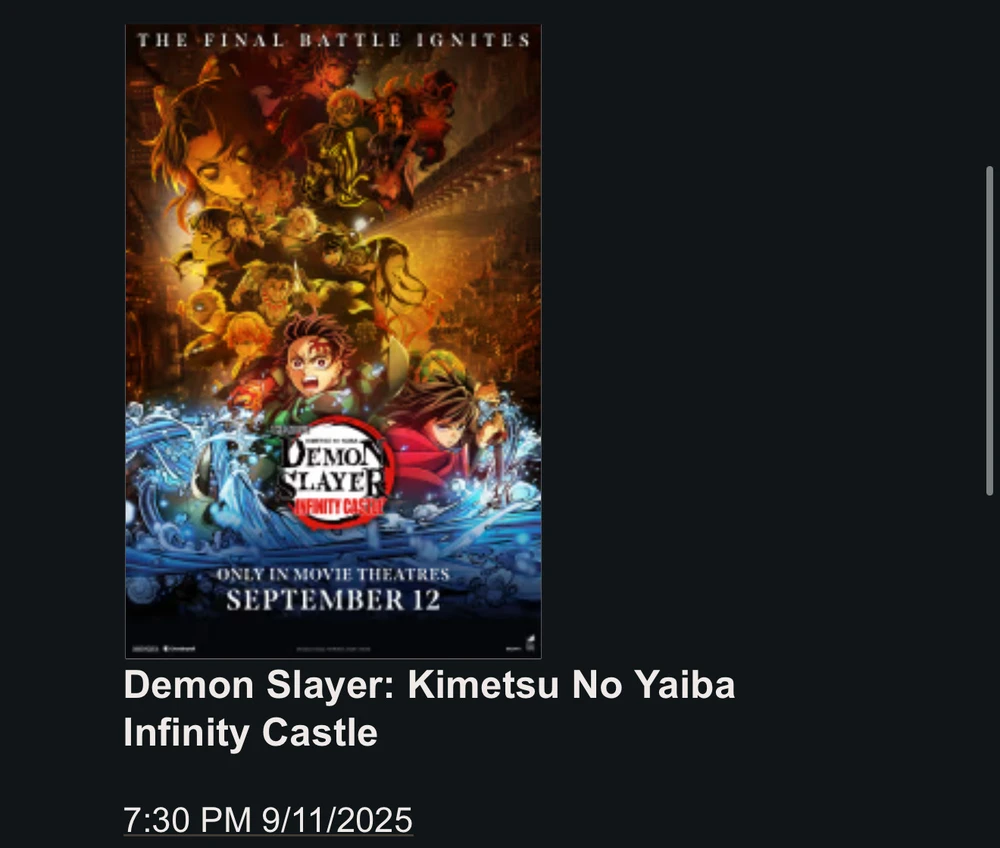
Task: Click the Demon Slayer Infinity Castle logo emblem
Action: click(x=336, y=472)
